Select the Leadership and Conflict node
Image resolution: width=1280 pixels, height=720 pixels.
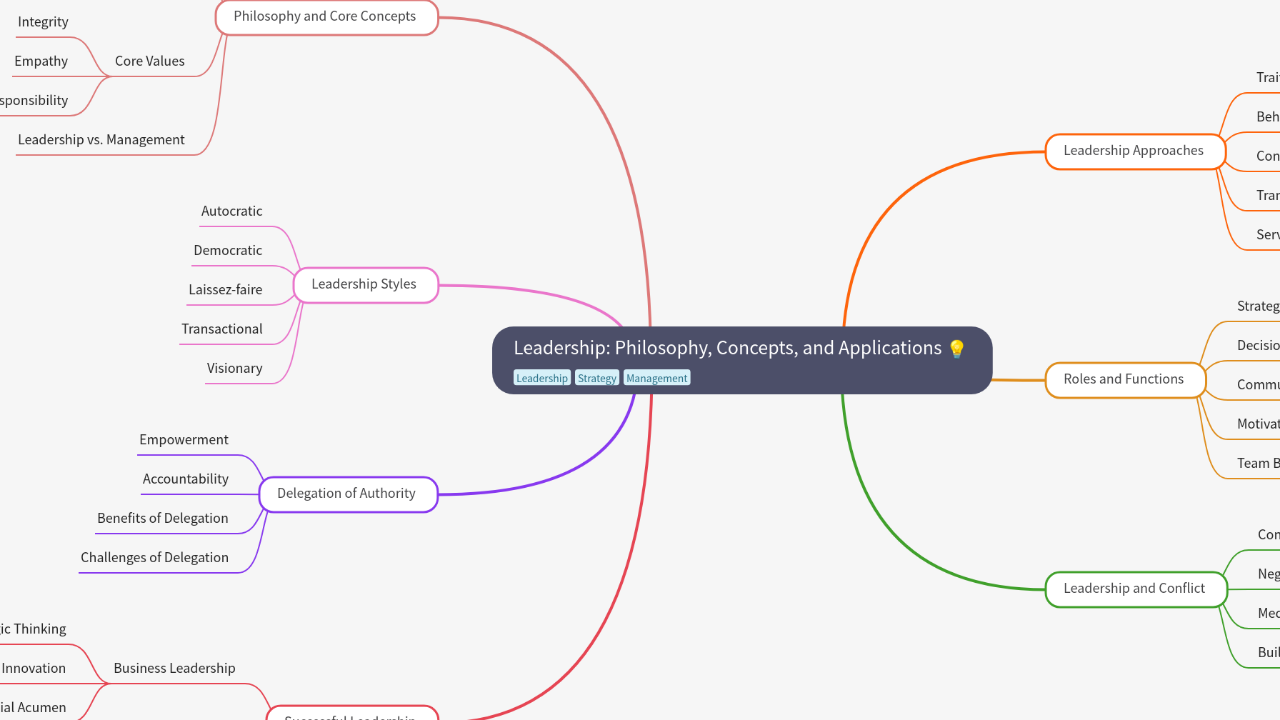[x=1136, y=589]
